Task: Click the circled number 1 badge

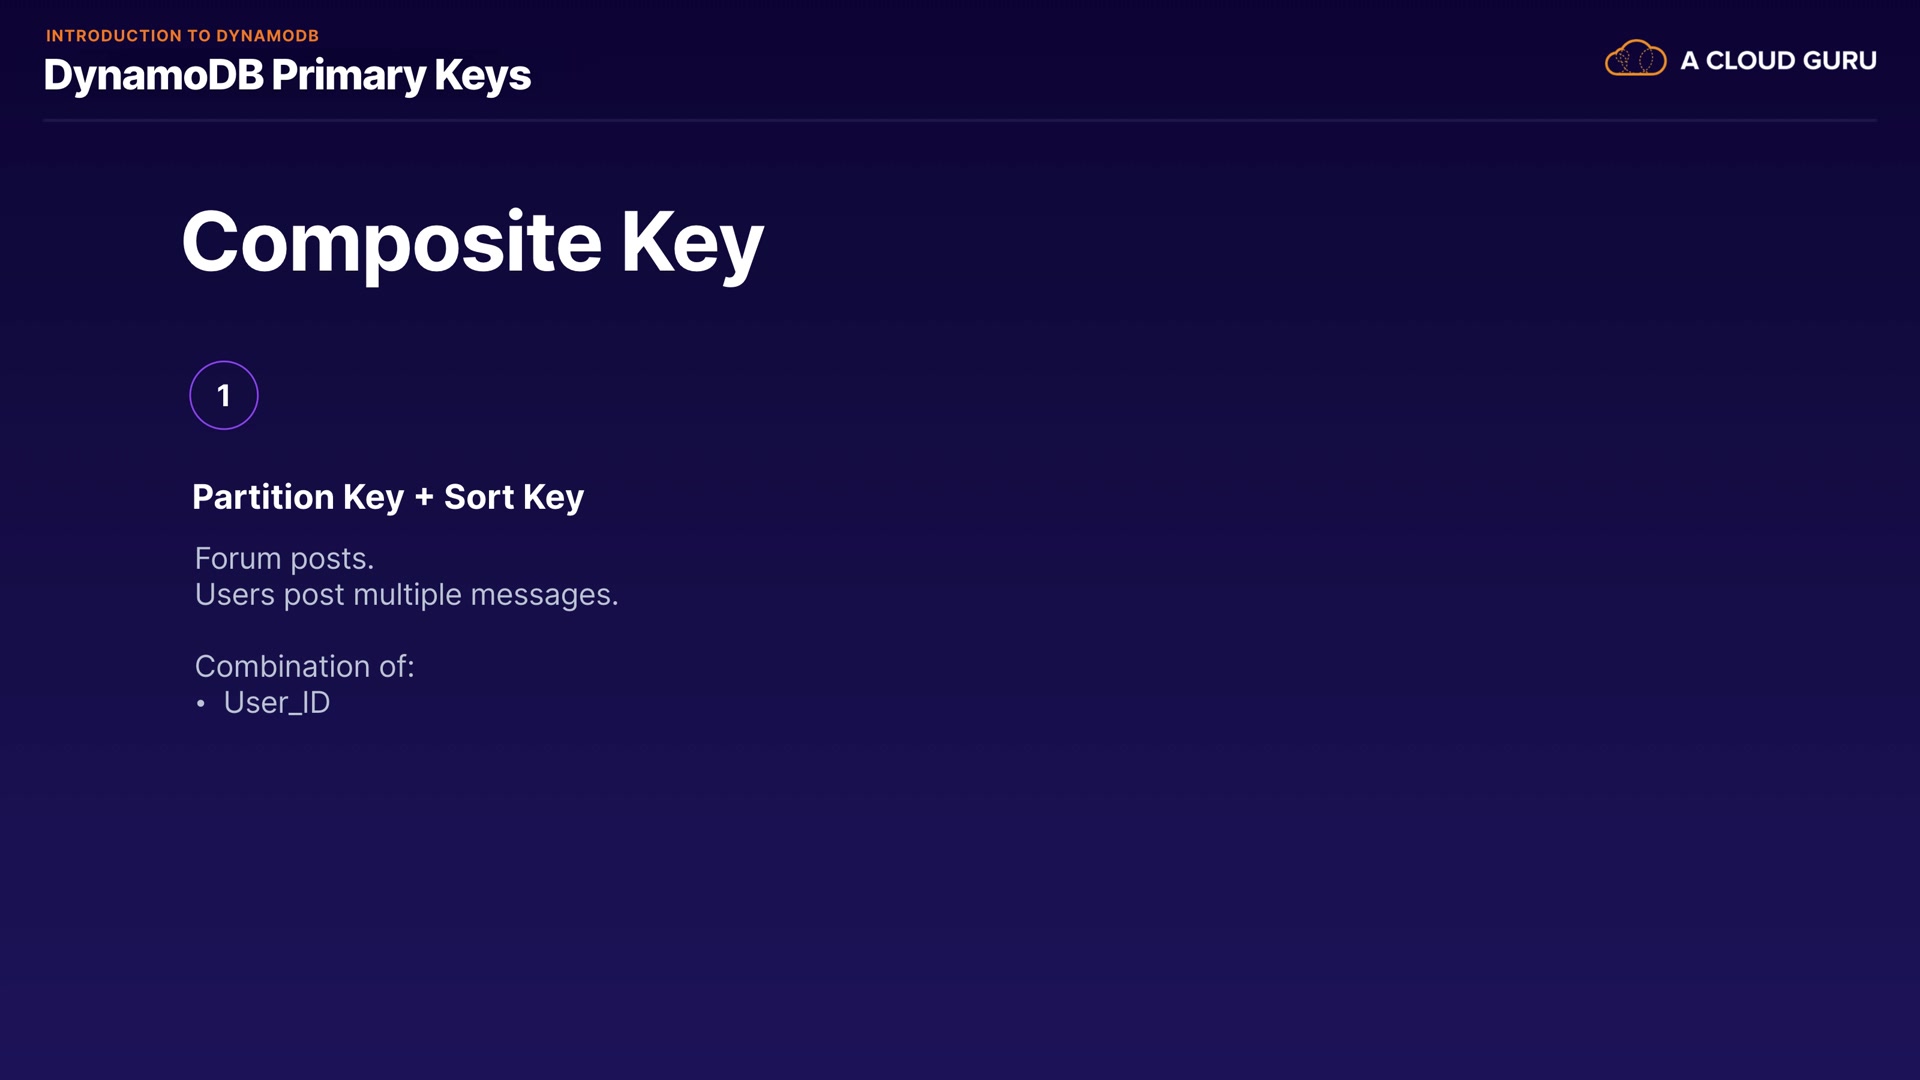Action: [224, 396]
